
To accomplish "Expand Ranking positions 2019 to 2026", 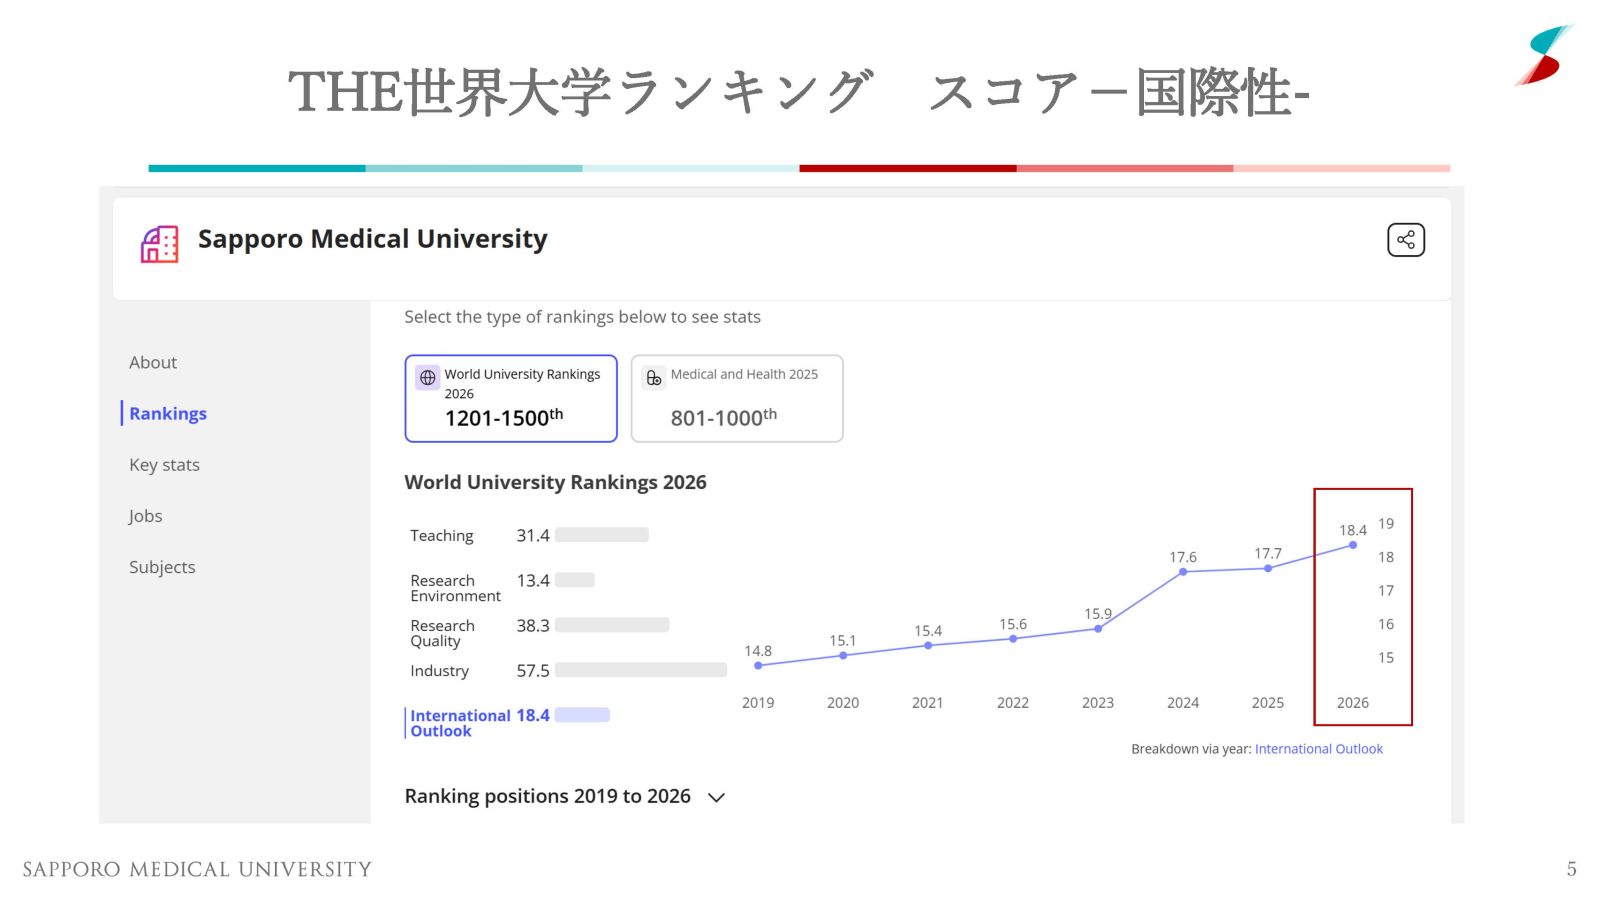I will tap(547, 796).
